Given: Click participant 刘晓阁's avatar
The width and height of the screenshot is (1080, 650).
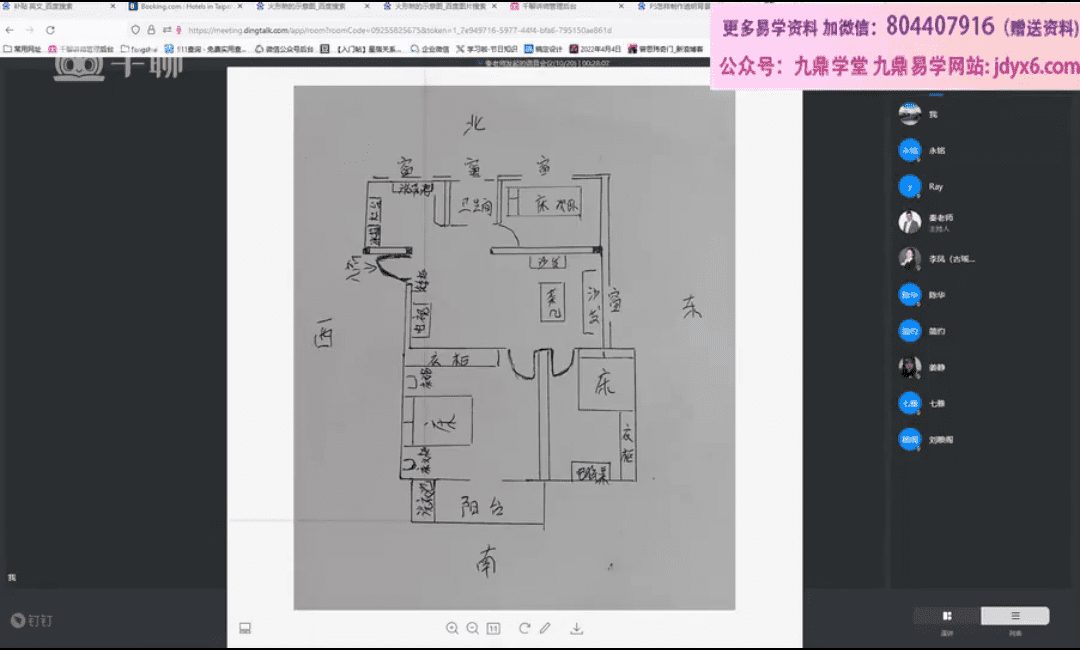Looking at the screenshot, I should click(909, 440).
